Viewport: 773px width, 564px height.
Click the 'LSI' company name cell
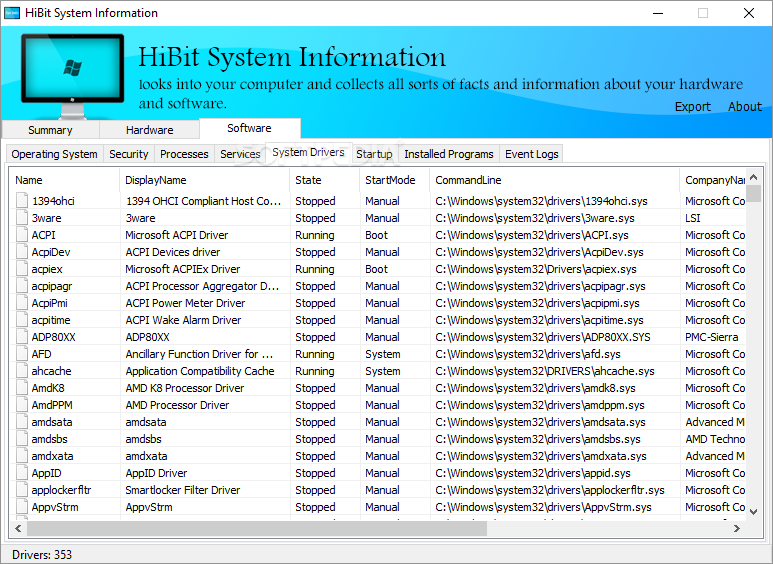coord(693,218)
